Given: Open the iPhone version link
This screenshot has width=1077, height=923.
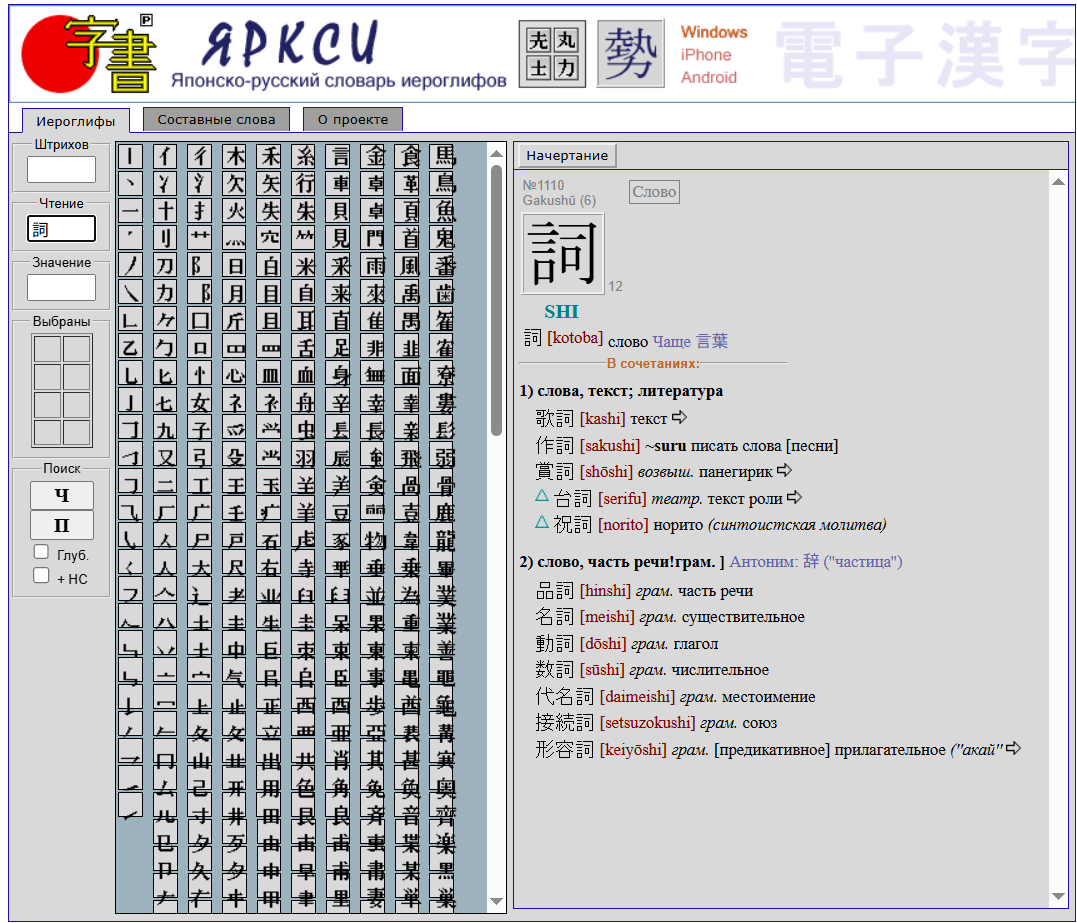Looking at the screenshot, I should point(706,55).
